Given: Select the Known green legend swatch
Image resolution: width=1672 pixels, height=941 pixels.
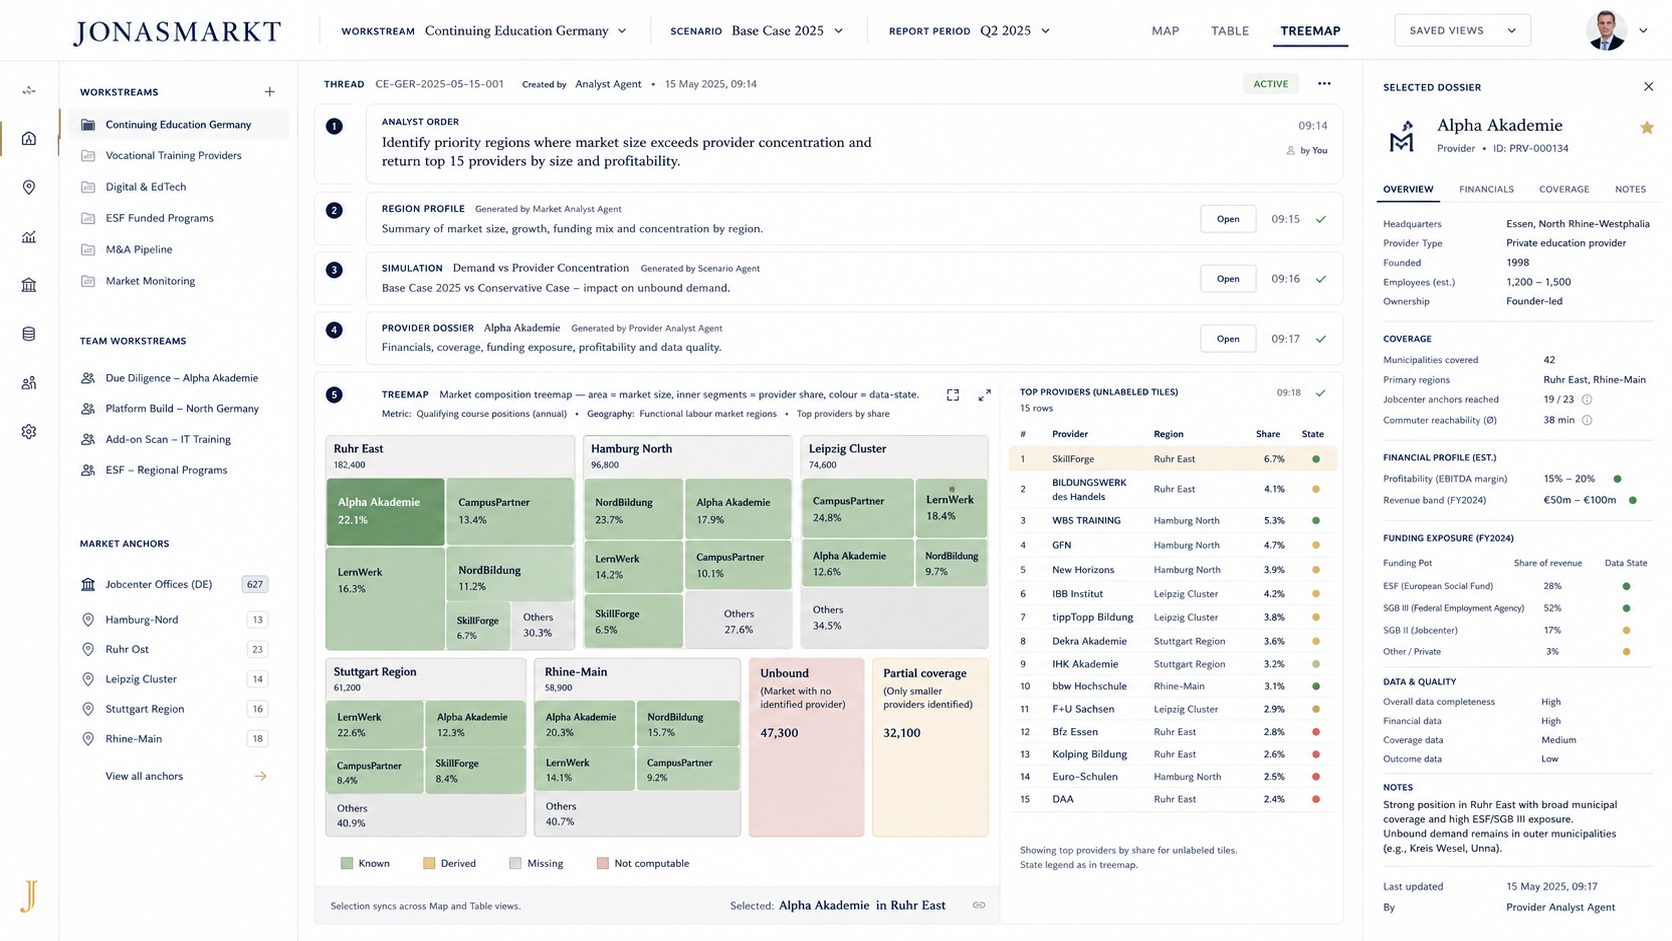Looking at the screenshot, I should [x=347, y=863].
